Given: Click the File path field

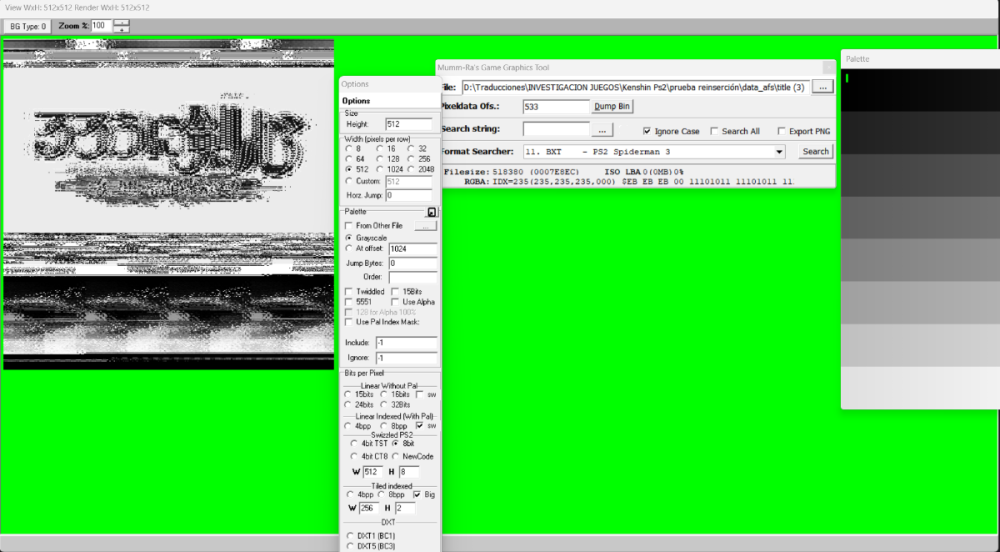Looking at the screenshot, I should (x=636, y=87).
